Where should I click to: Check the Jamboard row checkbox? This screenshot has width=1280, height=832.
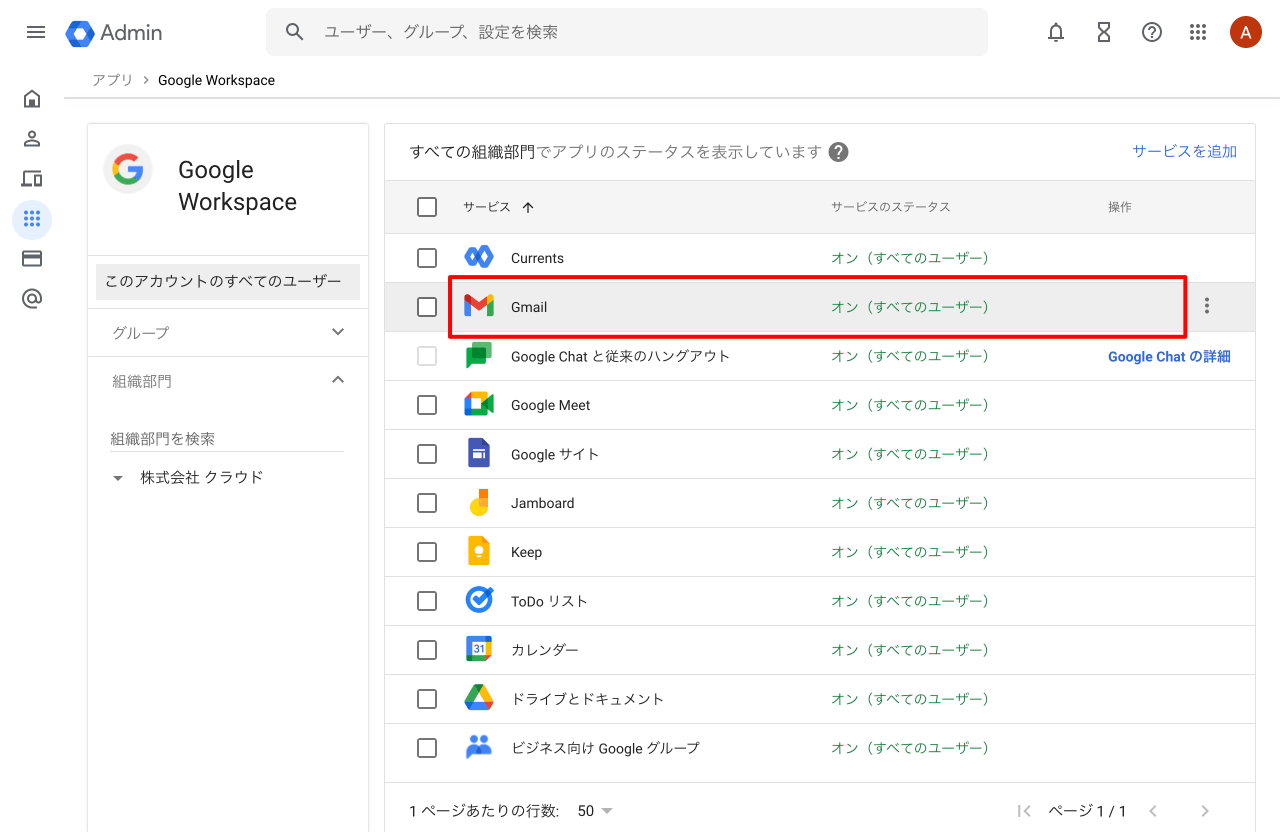(x=427, y=503)
